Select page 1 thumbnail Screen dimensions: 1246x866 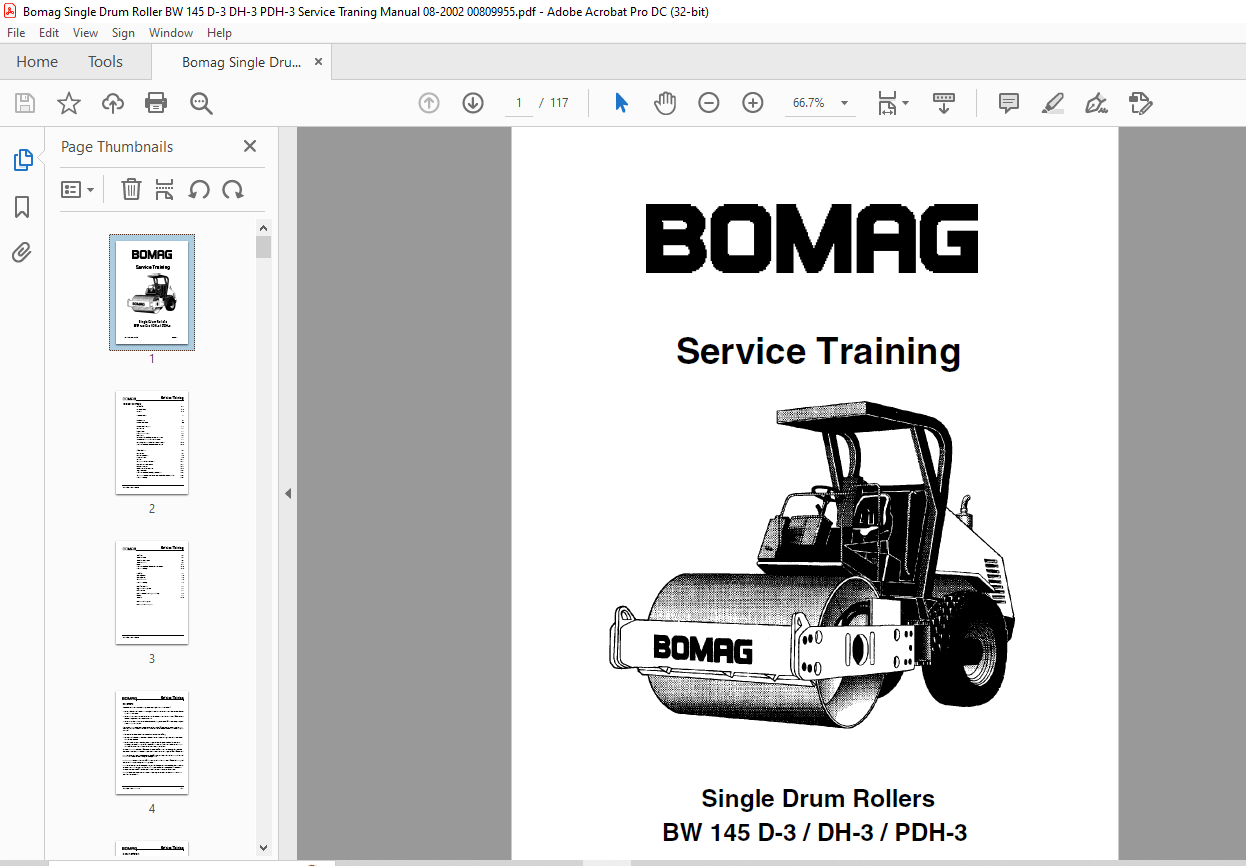(152, 292)
